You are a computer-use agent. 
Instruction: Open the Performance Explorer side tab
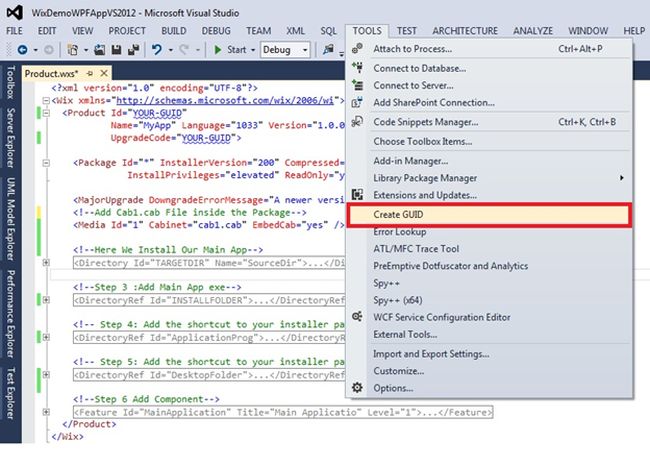[10, 314]
